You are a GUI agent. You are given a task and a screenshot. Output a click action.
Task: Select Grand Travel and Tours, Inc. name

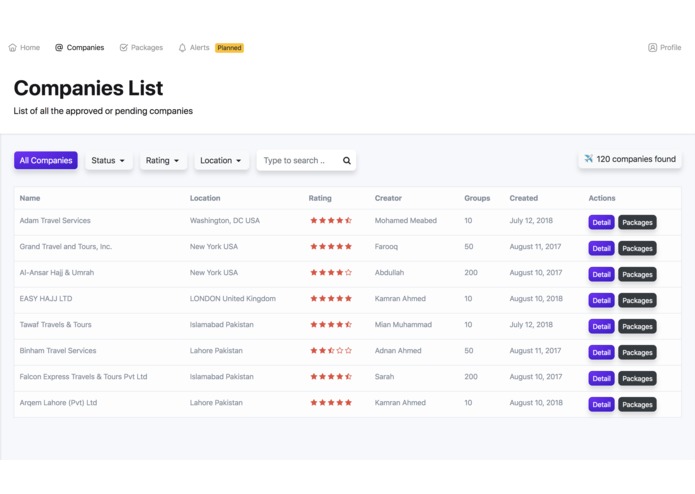click(66, 246)
